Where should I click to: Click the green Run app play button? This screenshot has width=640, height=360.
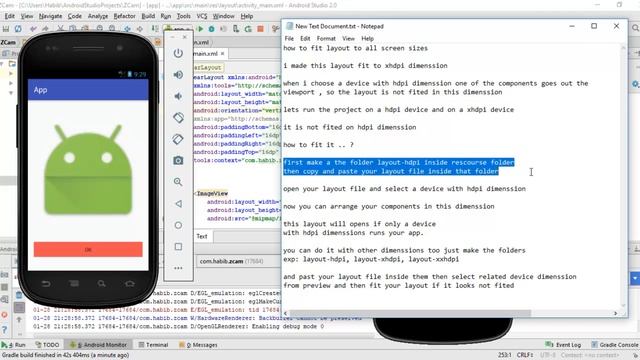(200, 29)
